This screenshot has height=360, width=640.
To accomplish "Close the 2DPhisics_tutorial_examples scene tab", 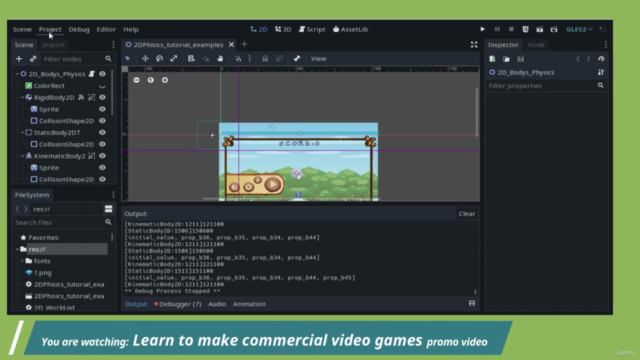I will point(231,44).
